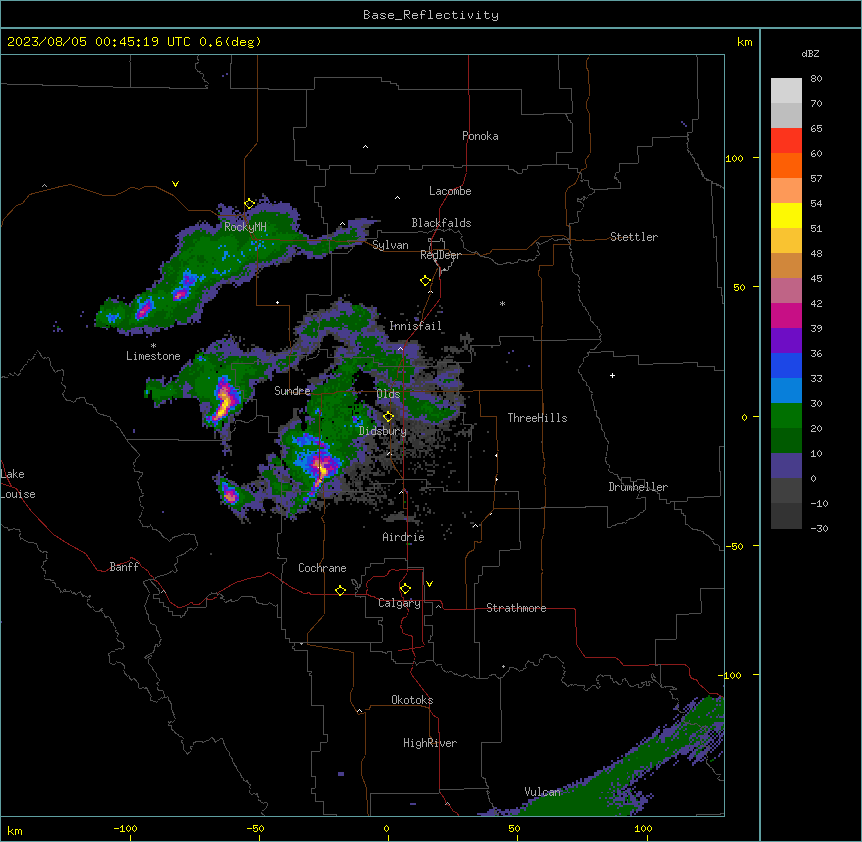The height and width of the screenshot is (842, 862).
Task: Click the RockyMH label
Action: 245,227
